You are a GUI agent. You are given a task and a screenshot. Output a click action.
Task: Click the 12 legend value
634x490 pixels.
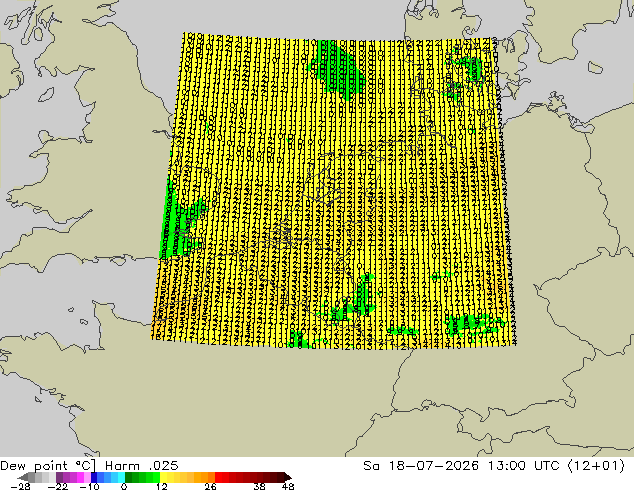(162, 486)
